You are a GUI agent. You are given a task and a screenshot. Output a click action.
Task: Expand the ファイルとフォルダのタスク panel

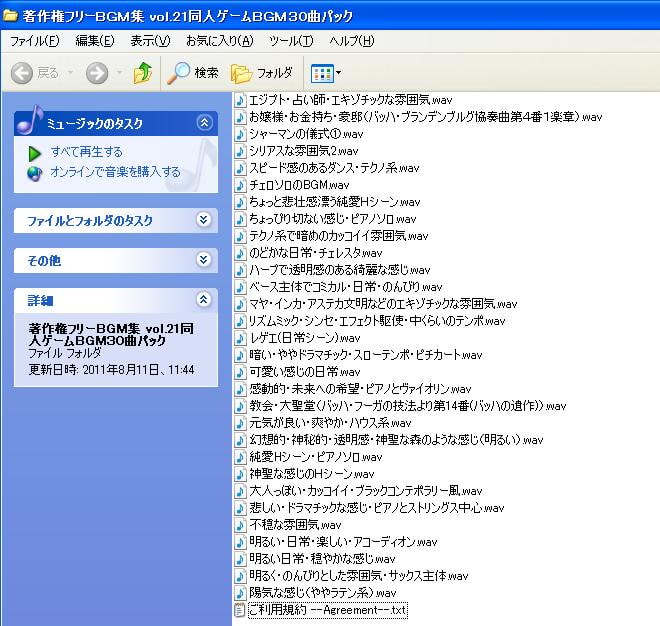(204, 220)
